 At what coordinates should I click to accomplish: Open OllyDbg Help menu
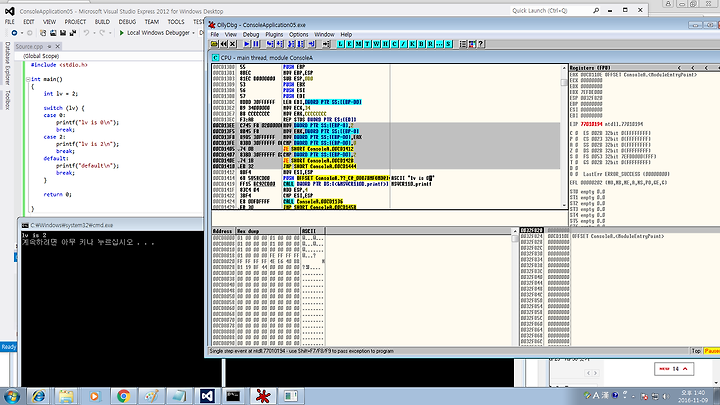click(x=346, y=34)
